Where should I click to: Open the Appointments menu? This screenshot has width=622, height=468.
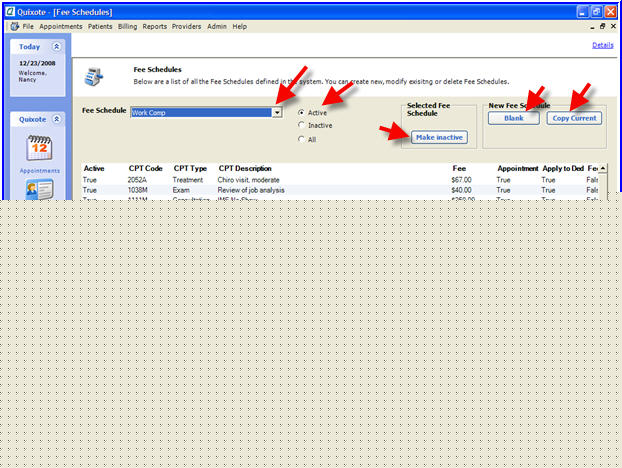click(61, 27)
